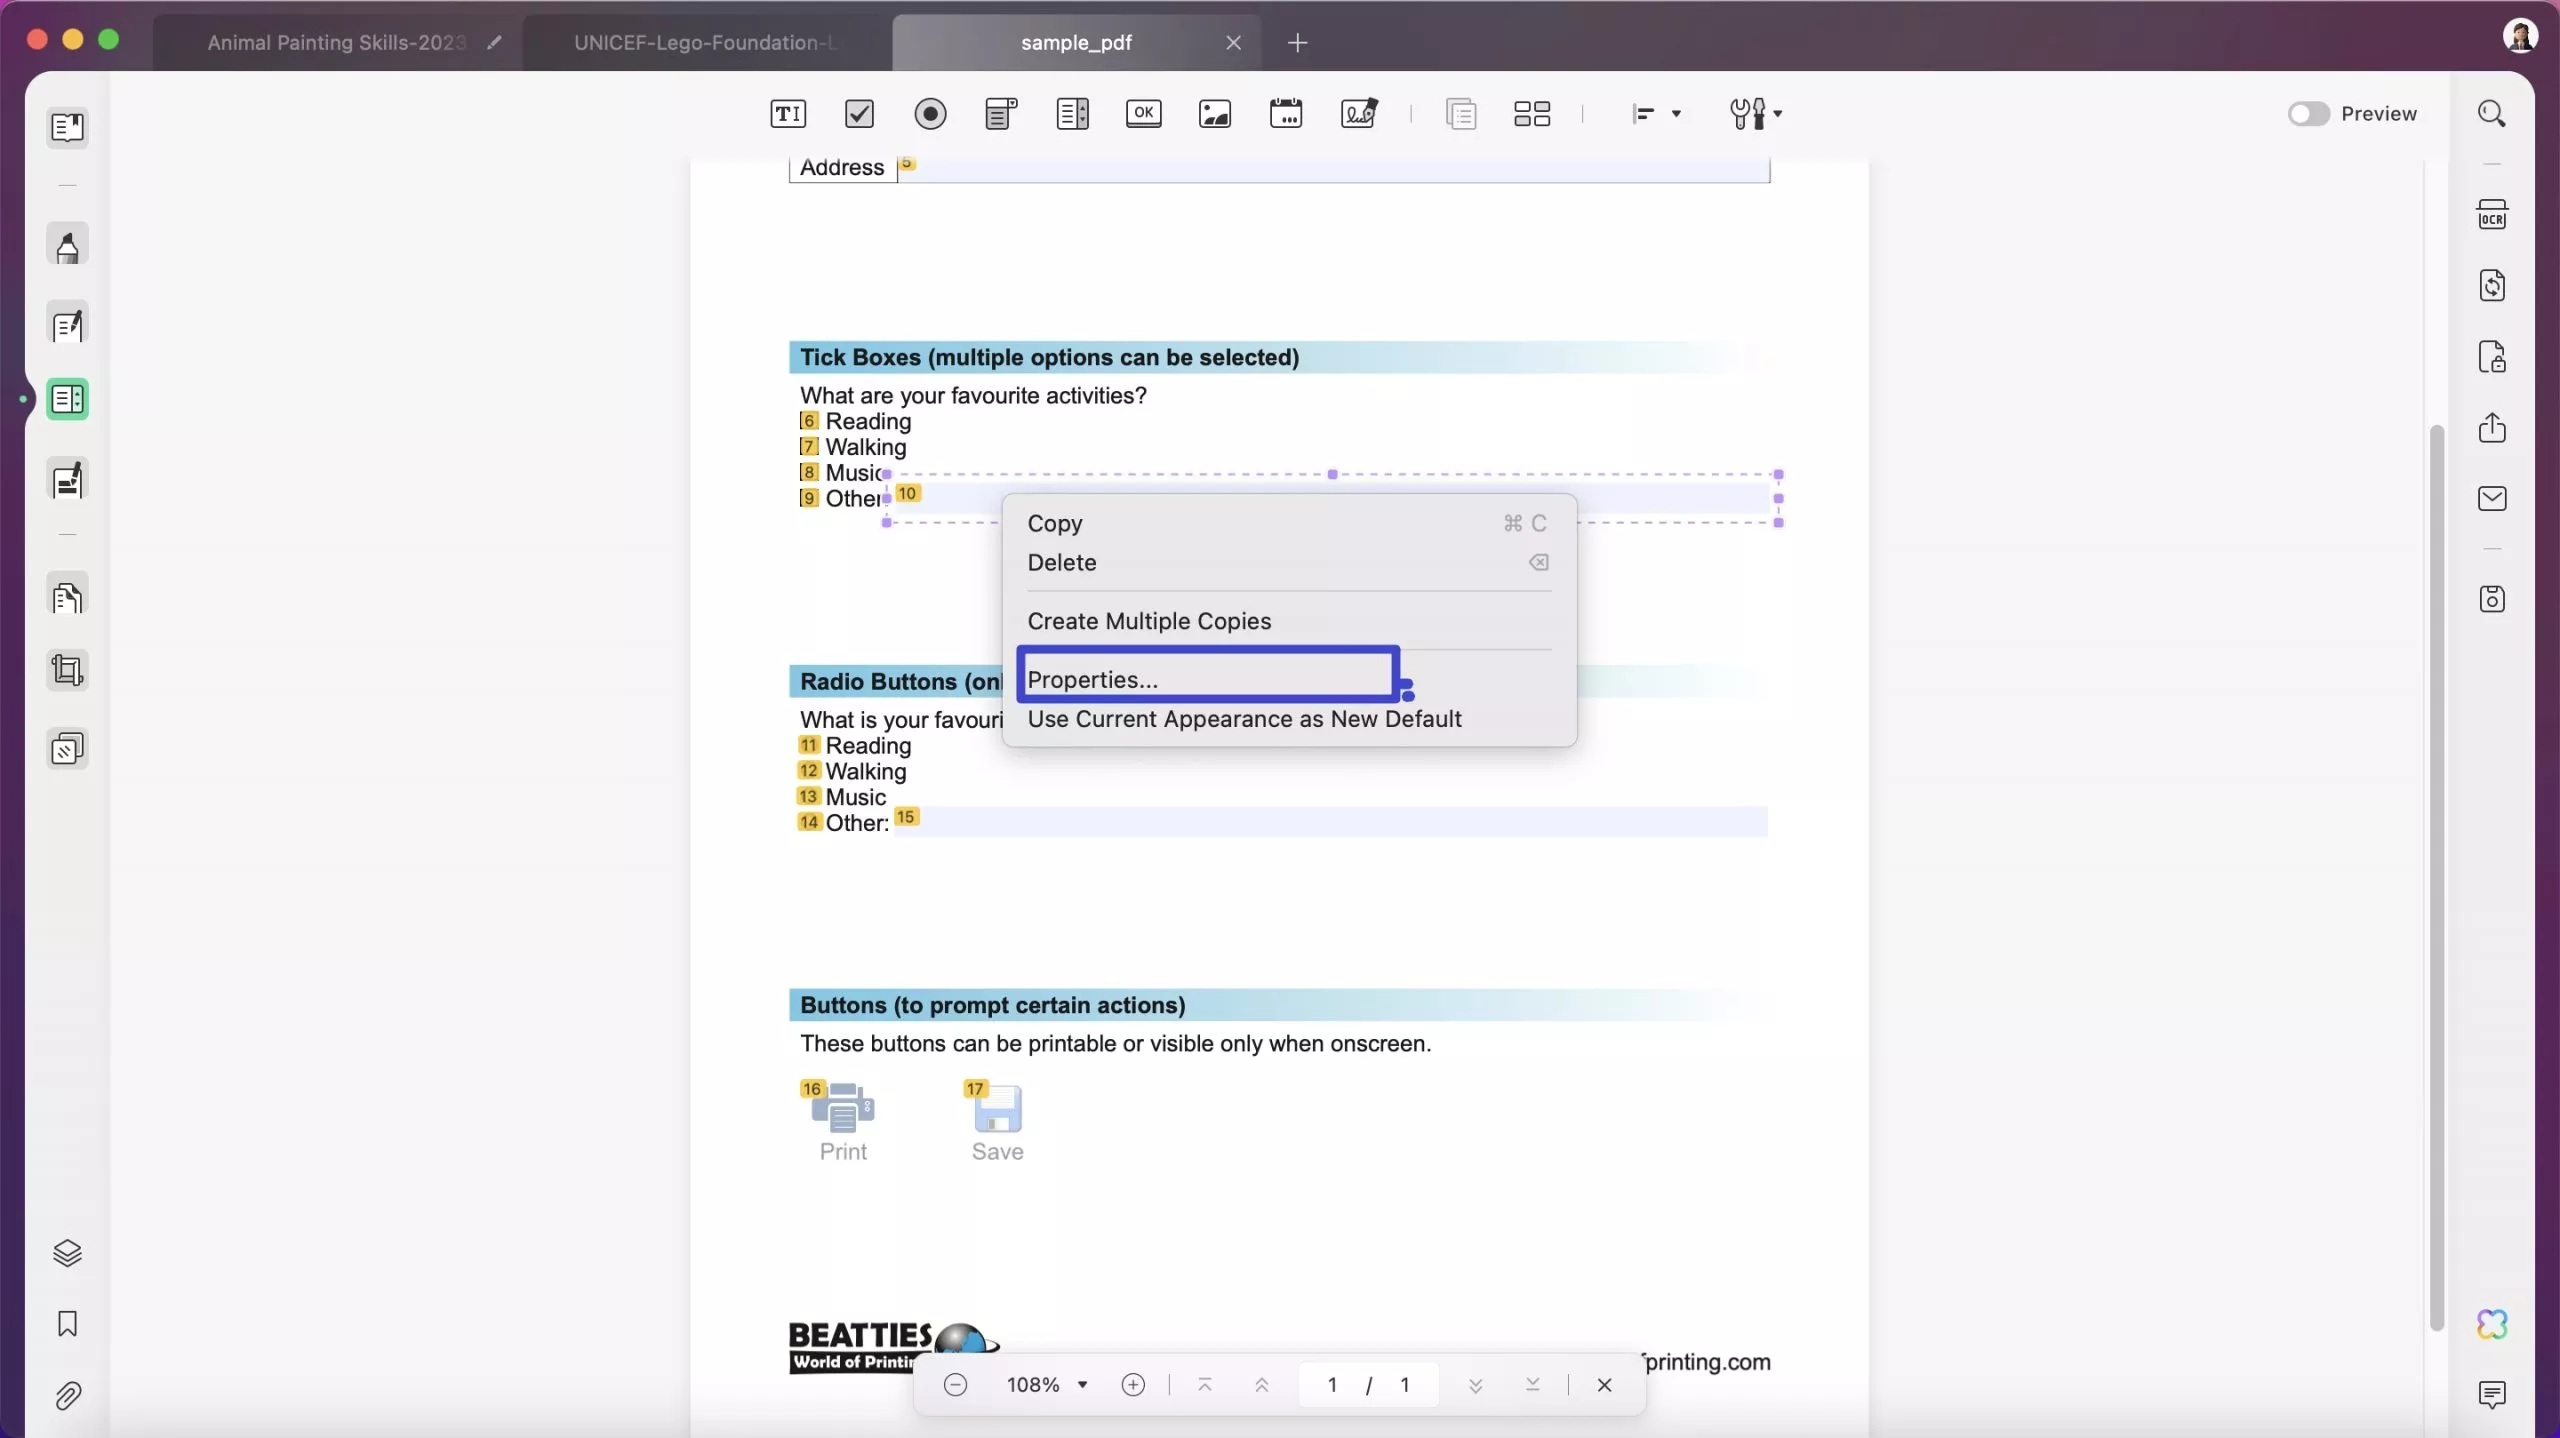This screenshot has height=1438, width=2560.
Task: Open attachments via the paperclip sidebar icon
Action: [x=68, y=1396]
